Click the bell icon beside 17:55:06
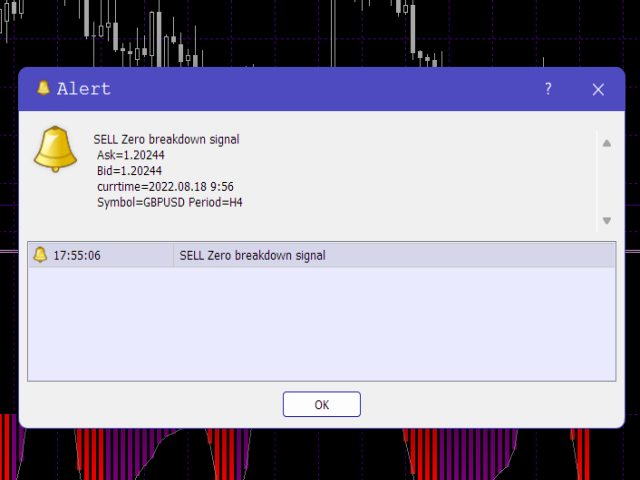The image size is (640, 480). [x=40, y=255]
